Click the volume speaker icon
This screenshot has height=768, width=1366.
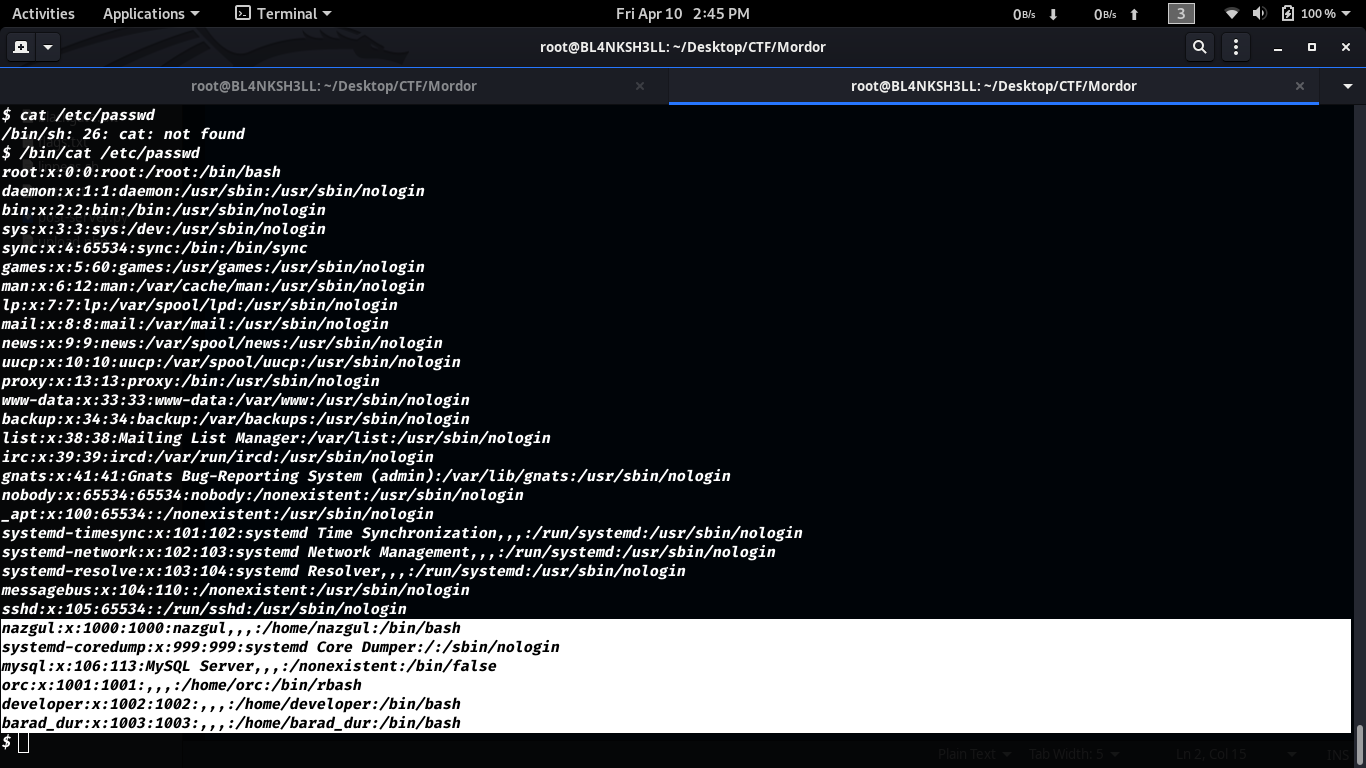[x=1259, y=14]
